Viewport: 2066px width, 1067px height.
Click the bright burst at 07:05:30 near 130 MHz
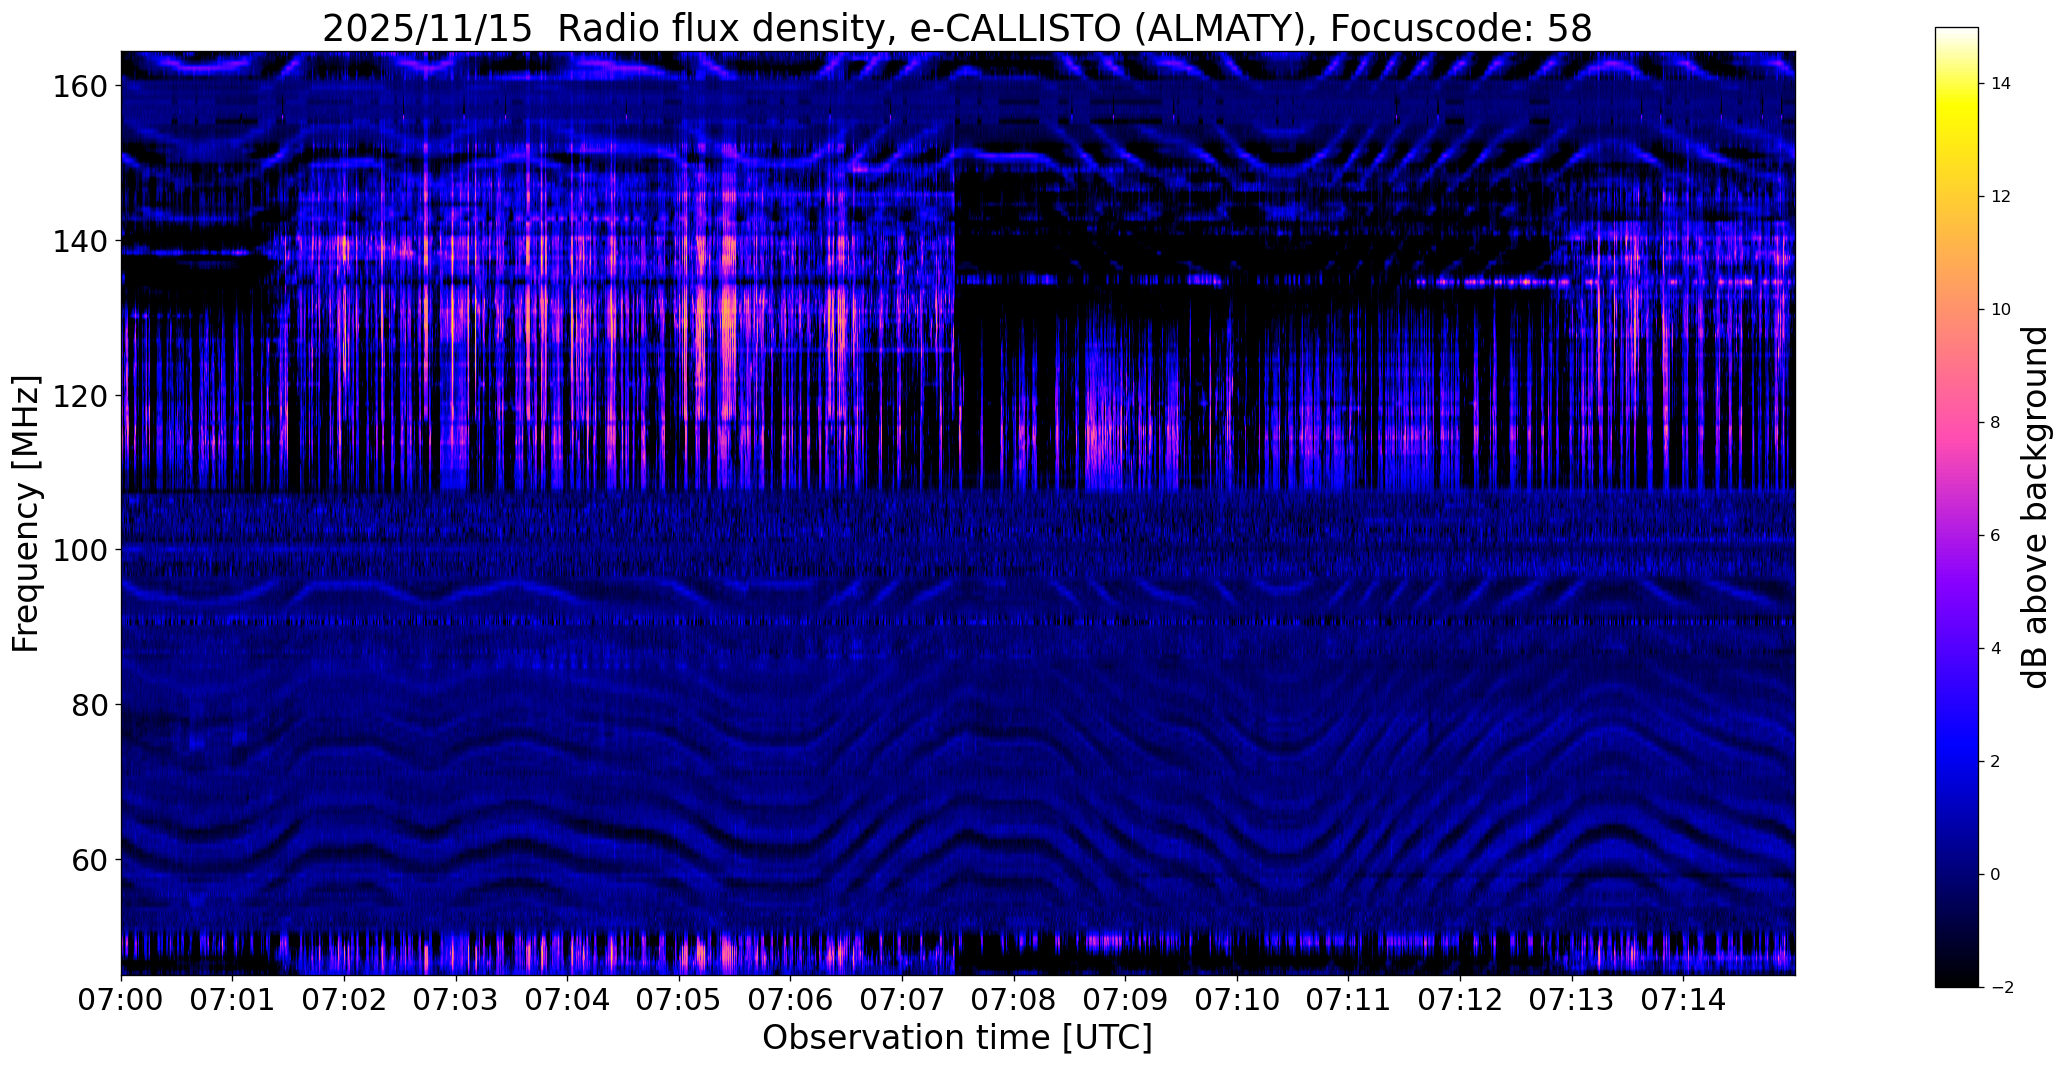pyautogui.click(x=729, y=320)
